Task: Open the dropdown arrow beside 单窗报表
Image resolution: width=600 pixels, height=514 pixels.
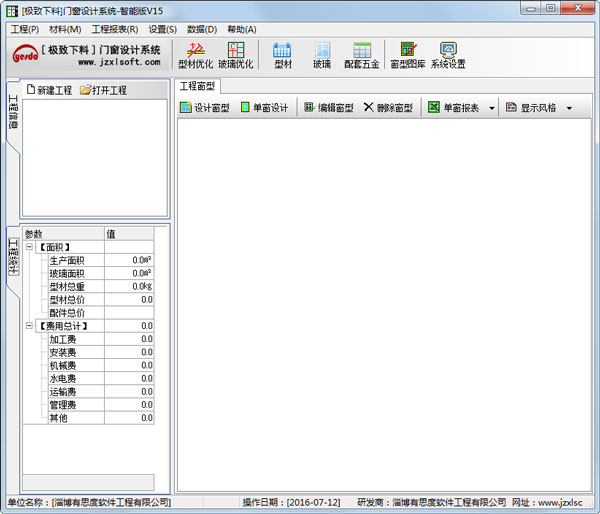Action: (492, 108)
